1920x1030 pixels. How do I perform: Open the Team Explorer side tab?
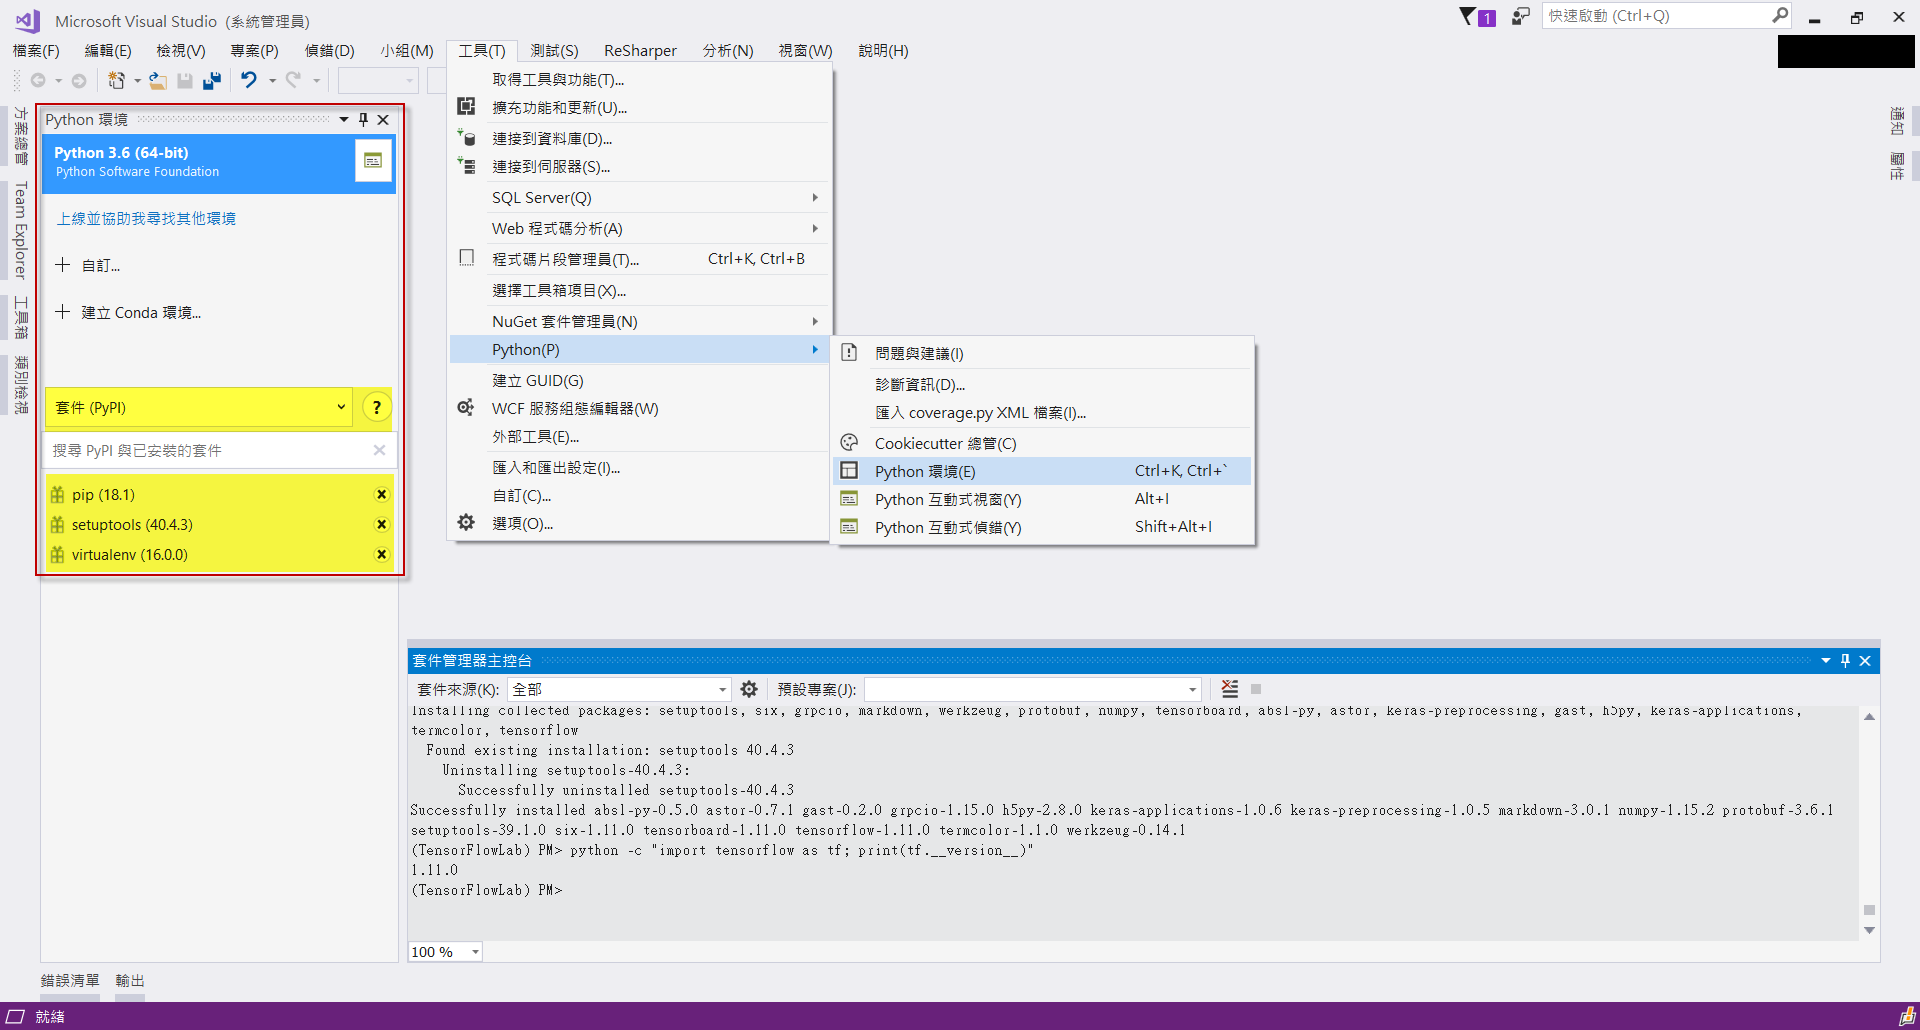(20, 230)
